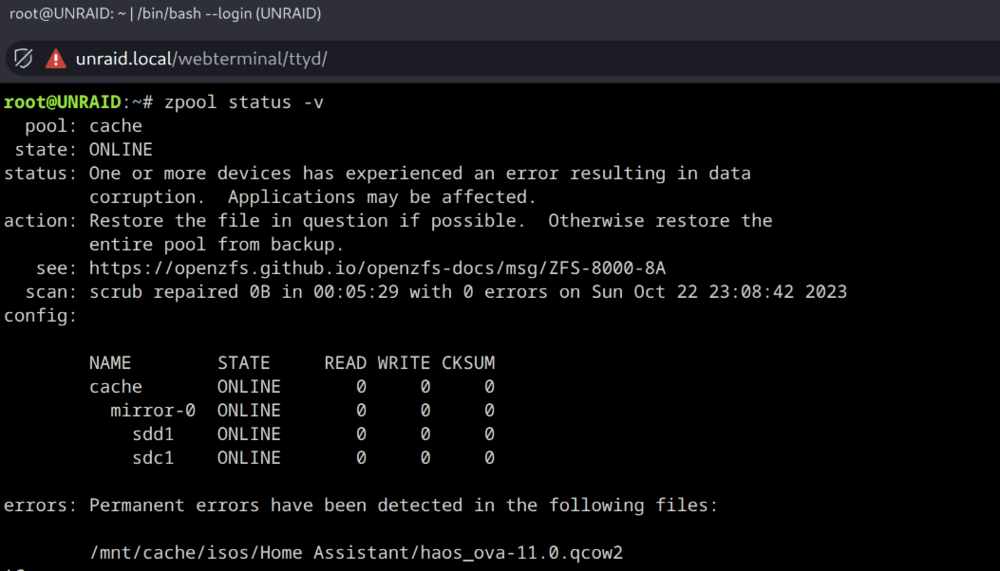
Task: Click the pool name value 'cache' after 'pool:'
Action: (115, 126)
